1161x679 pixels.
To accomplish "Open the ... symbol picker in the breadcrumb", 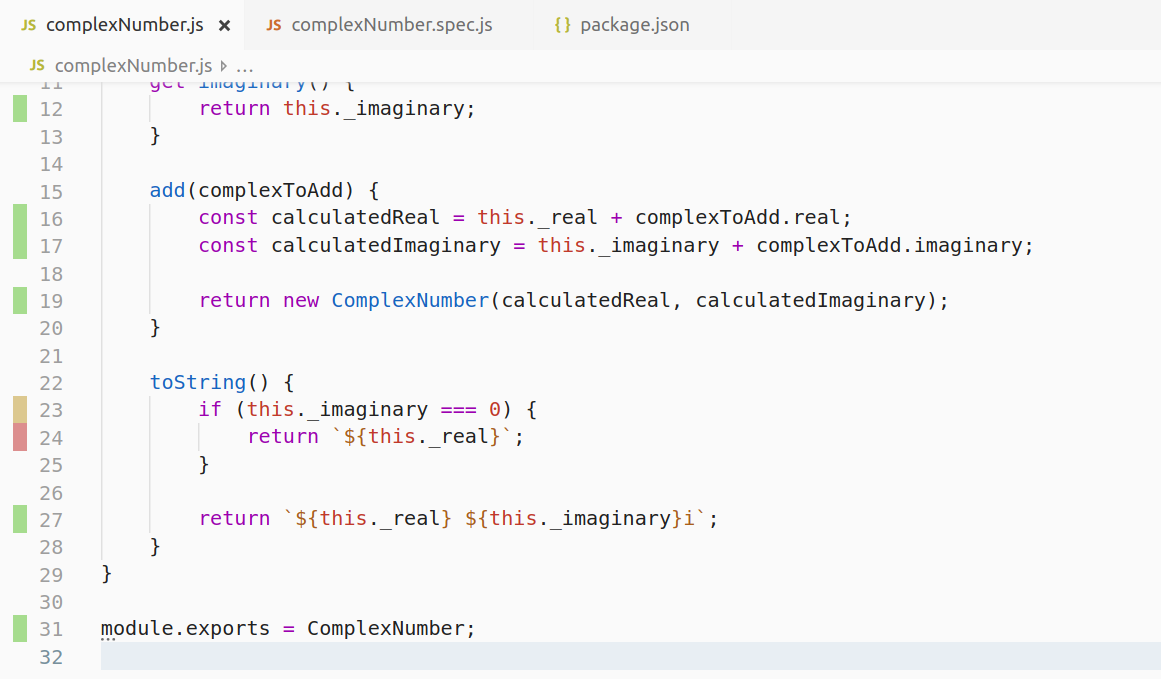I will [244, 64].
